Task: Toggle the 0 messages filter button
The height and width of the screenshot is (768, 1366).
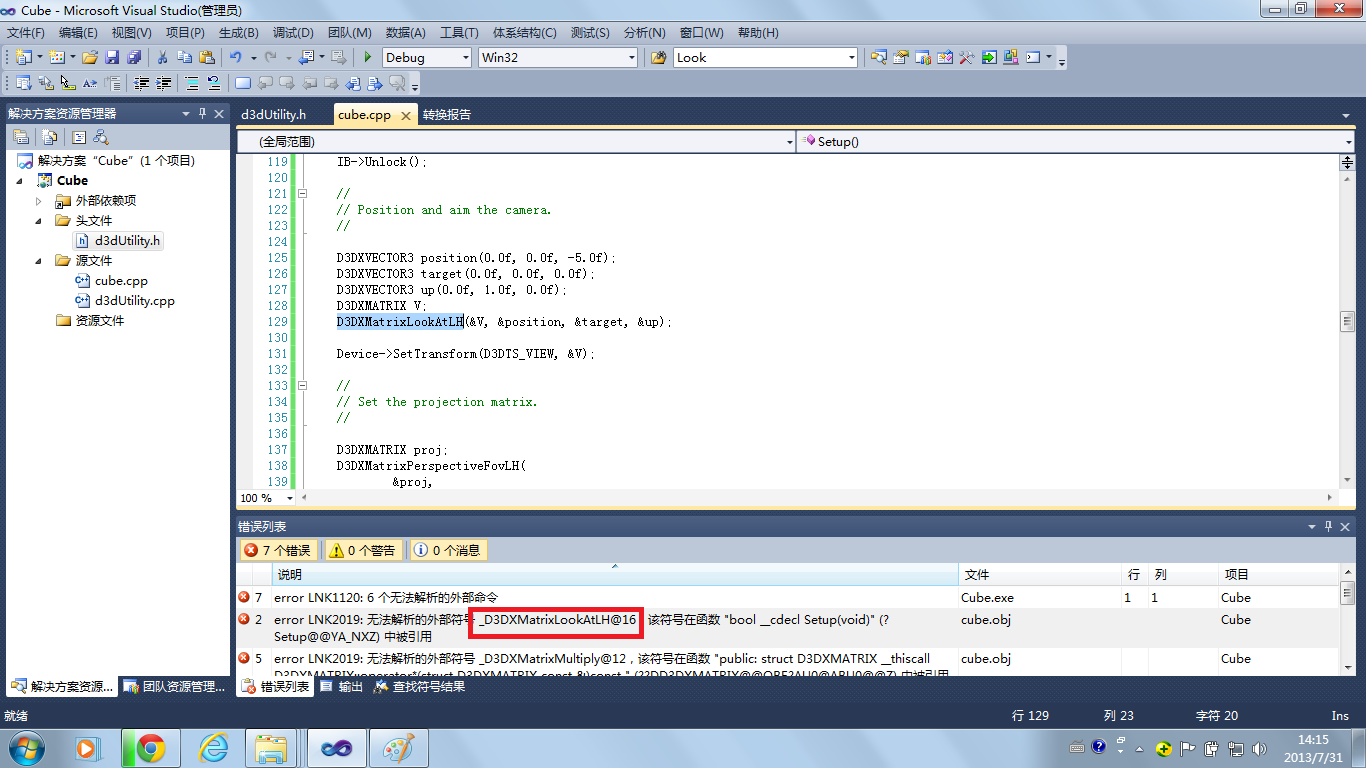Action: click(448, 550)
